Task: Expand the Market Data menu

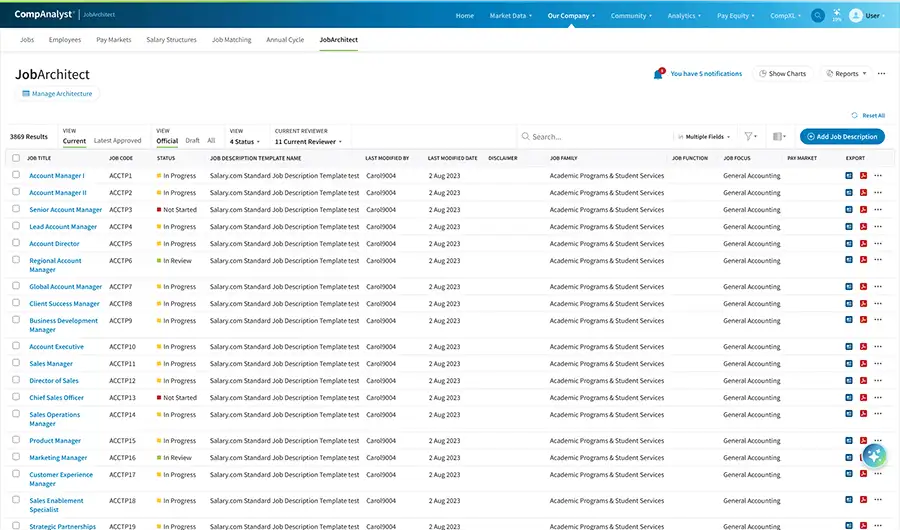Action: [510, 15]
